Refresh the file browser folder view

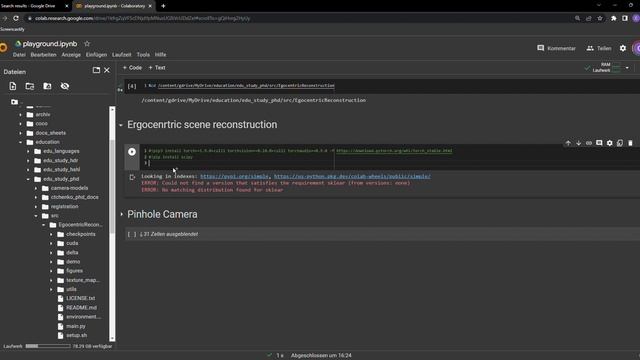(30, 86)
